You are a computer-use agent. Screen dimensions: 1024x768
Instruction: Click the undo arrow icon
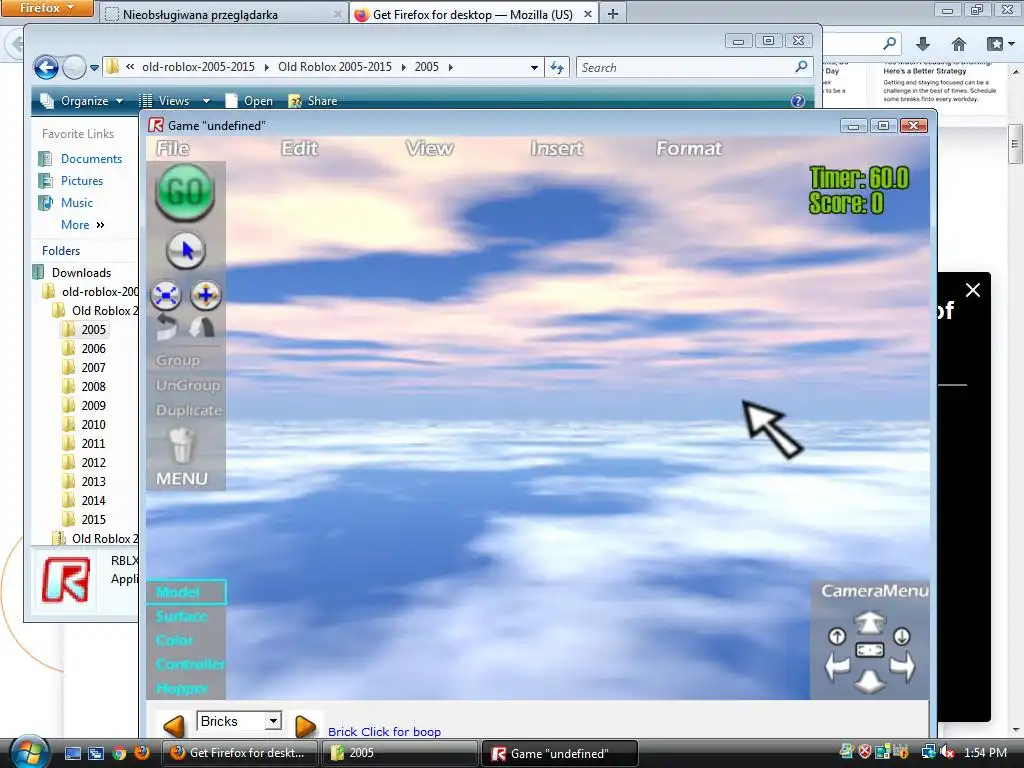click(167, 327)
